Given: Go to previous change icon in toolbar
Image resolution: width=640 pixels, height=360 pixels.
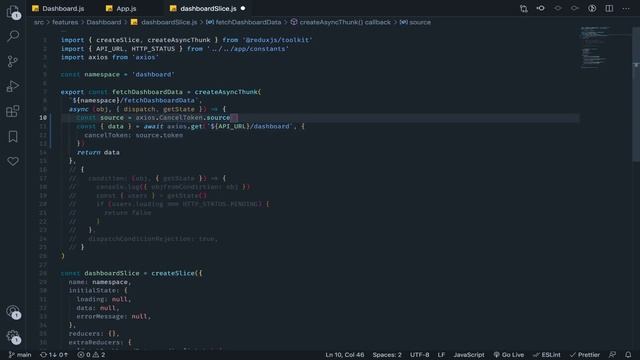Looking at the screenshot, I should (558, 8).
